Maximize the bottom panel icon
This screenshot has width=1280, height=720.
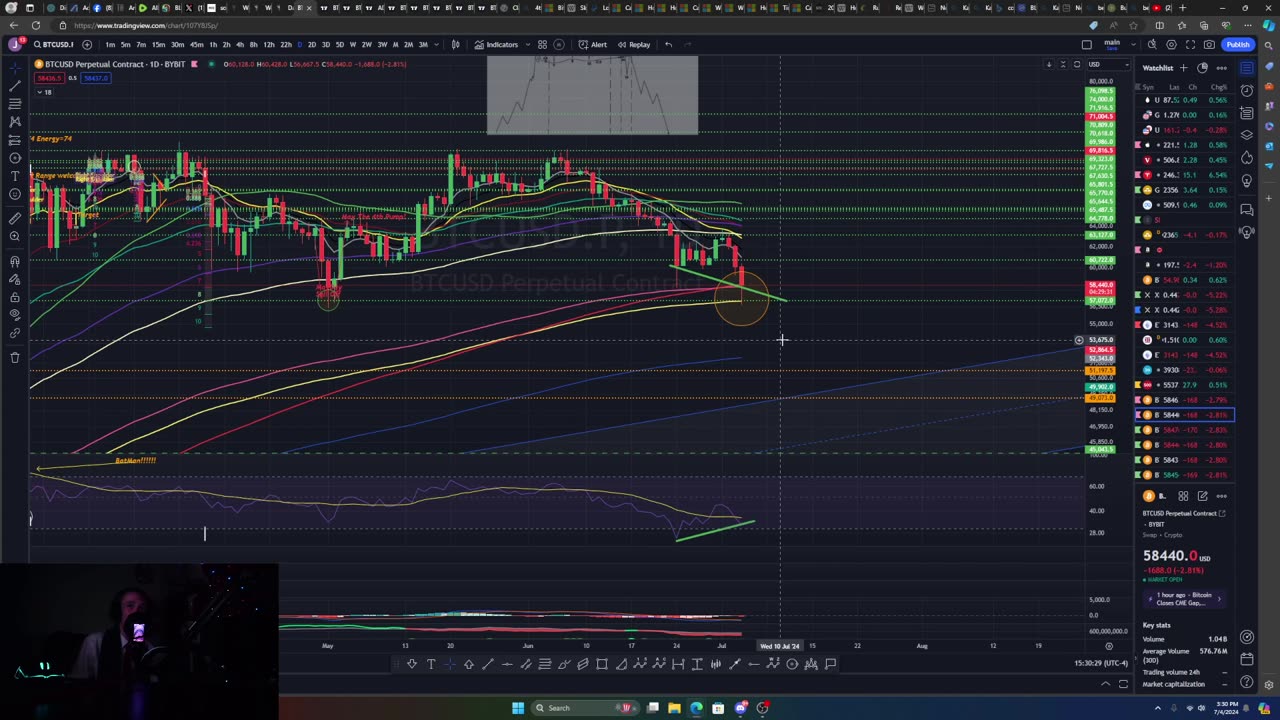(1123, 684)
